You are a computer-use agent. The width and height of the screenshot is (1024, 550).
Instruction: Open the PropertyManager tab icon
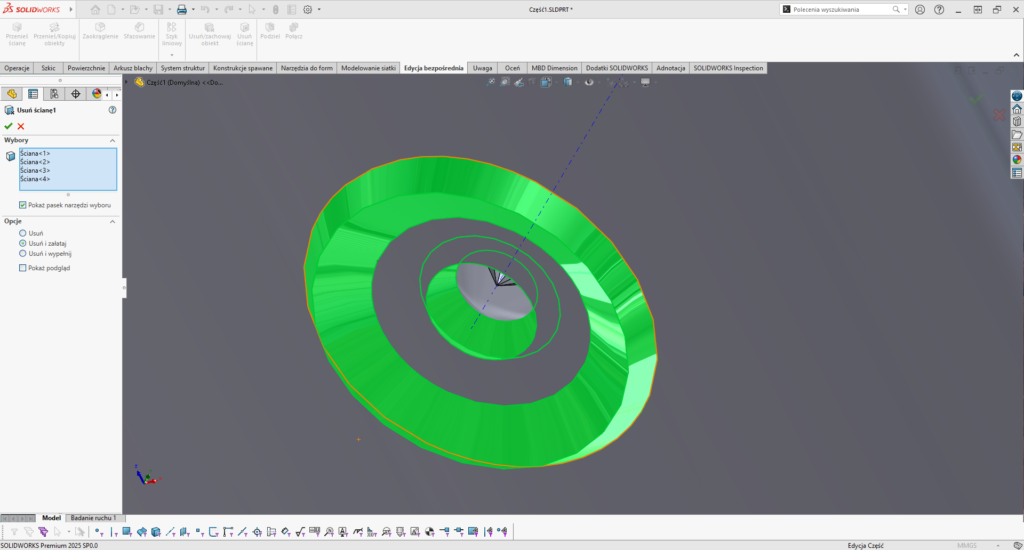click(33, 94)
